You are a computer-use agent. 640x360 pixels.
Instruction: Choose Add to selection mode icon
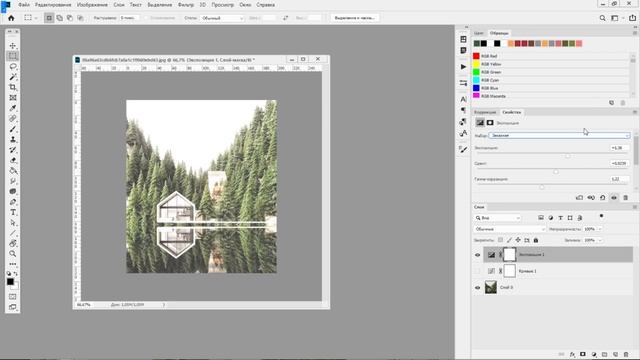click(60, 18)
